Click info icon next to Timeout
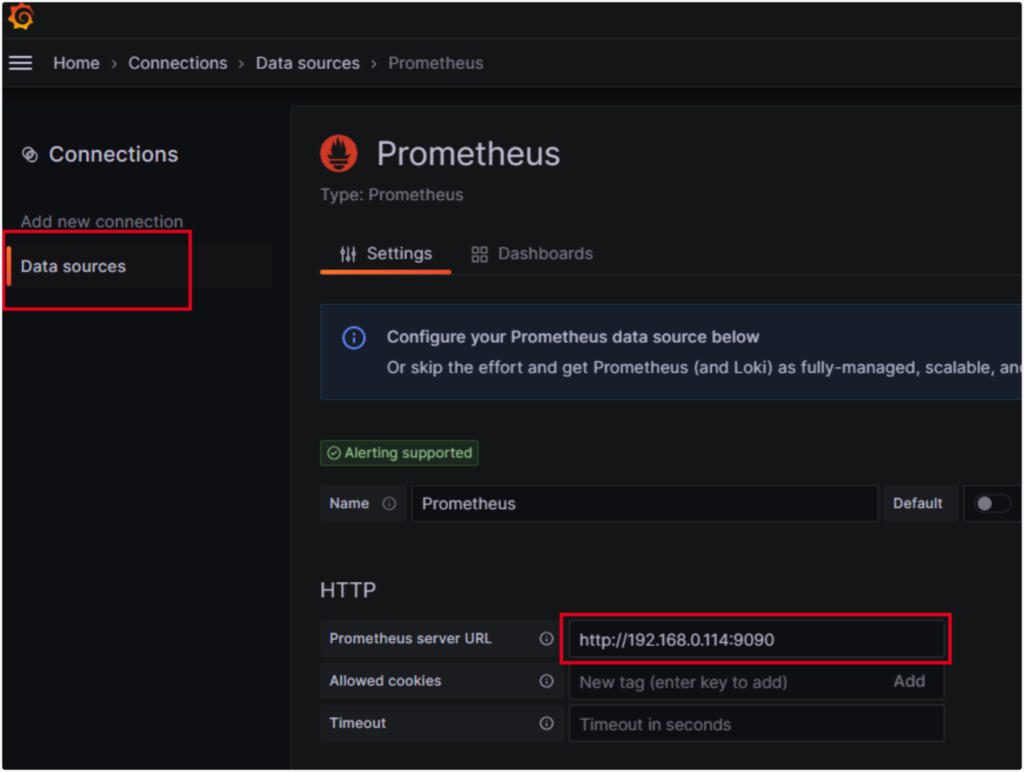 [x=546, y=723]
